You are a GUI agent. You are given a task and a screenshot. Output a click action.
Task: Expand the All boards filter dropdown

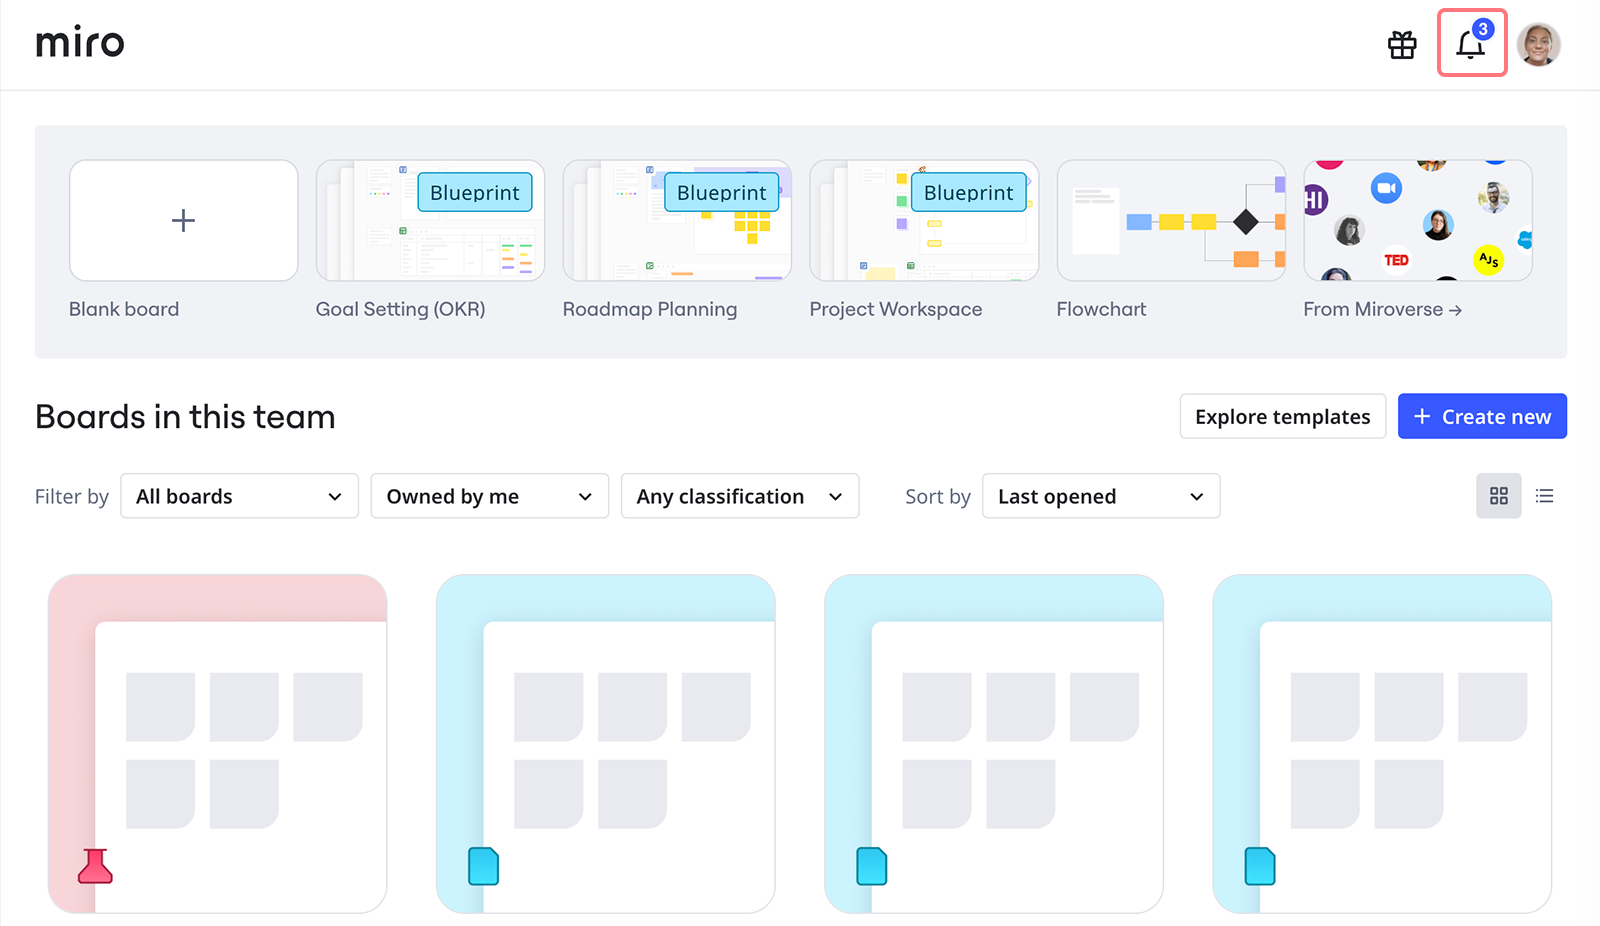pos(239,496)
